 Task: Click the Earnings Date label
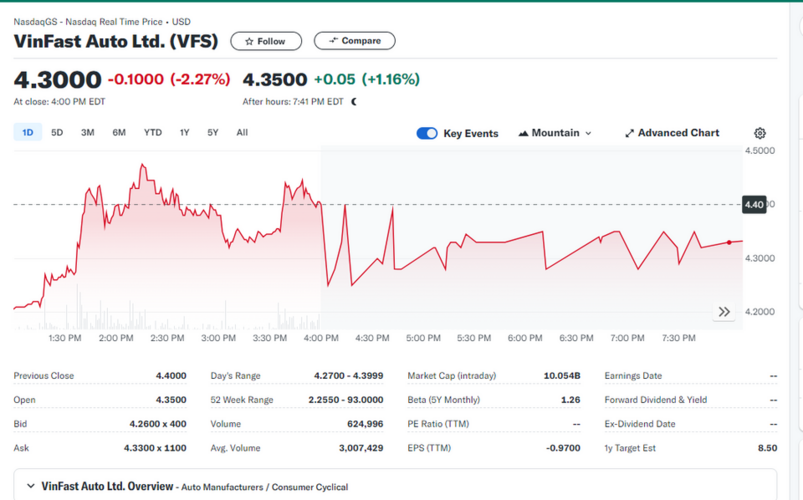(x=633, y=376)
